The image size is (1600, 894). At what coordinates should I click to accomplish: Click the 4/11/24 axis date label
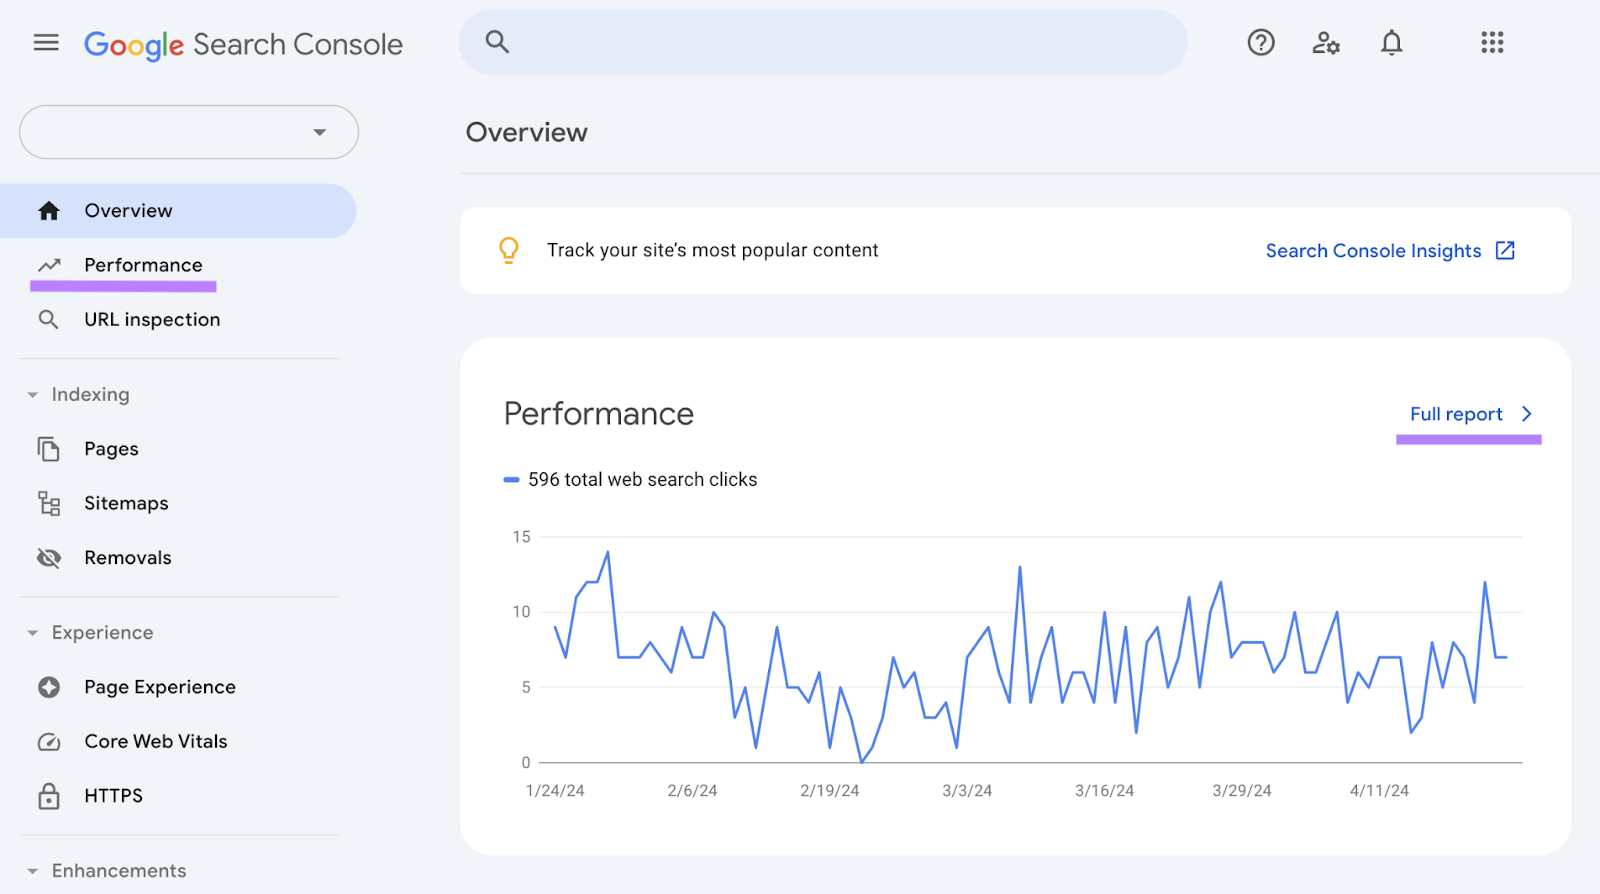1380,791
